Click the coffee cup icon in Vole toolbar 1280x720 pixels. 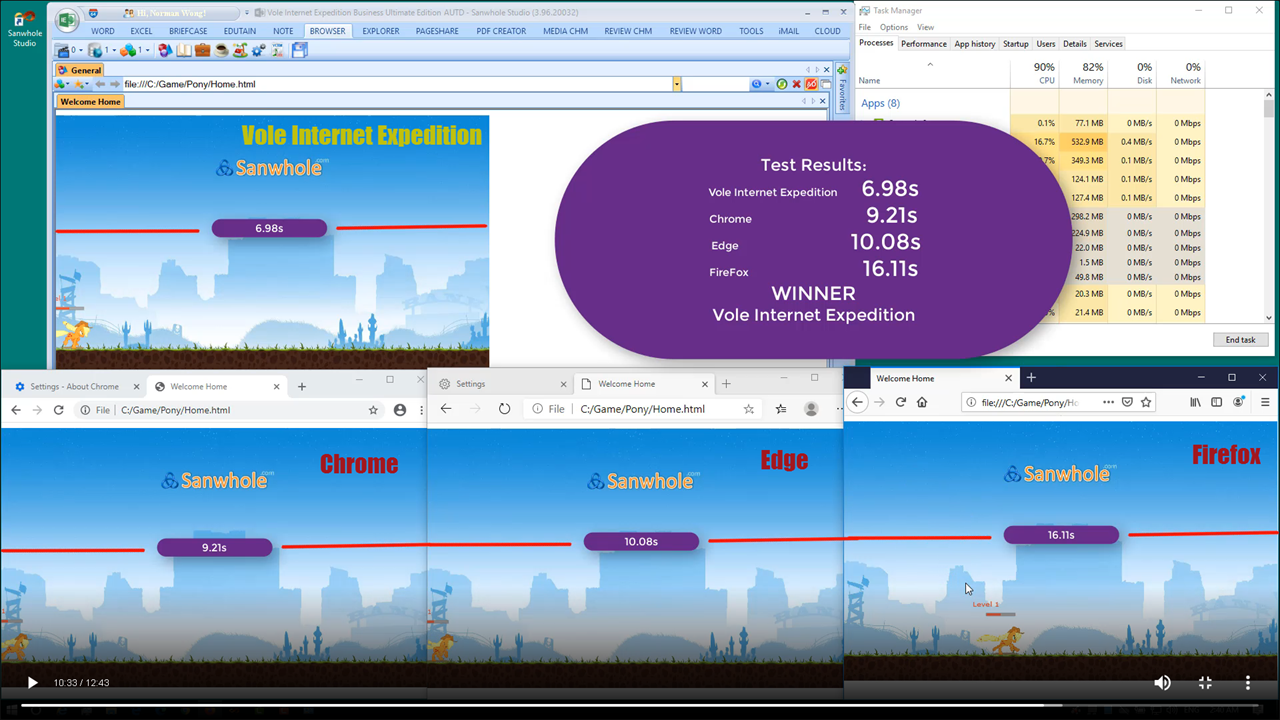pyautogui.click(x=221, y=50)
